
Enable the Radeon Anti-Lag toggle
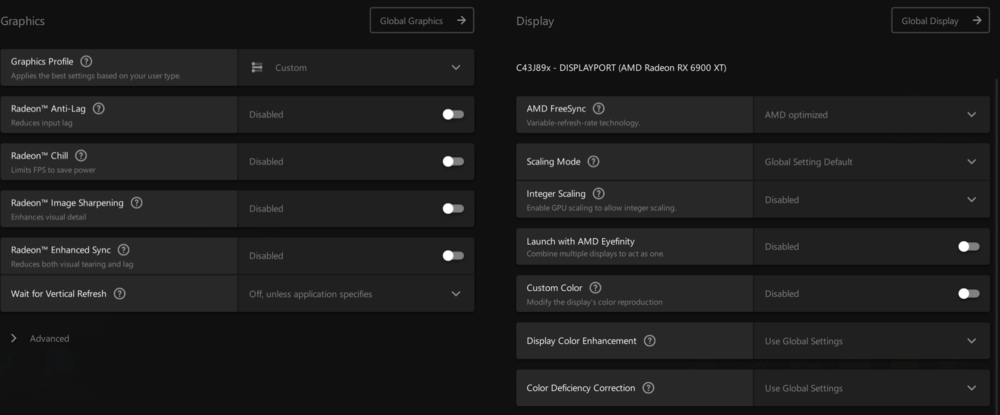[x=453, y=114]
